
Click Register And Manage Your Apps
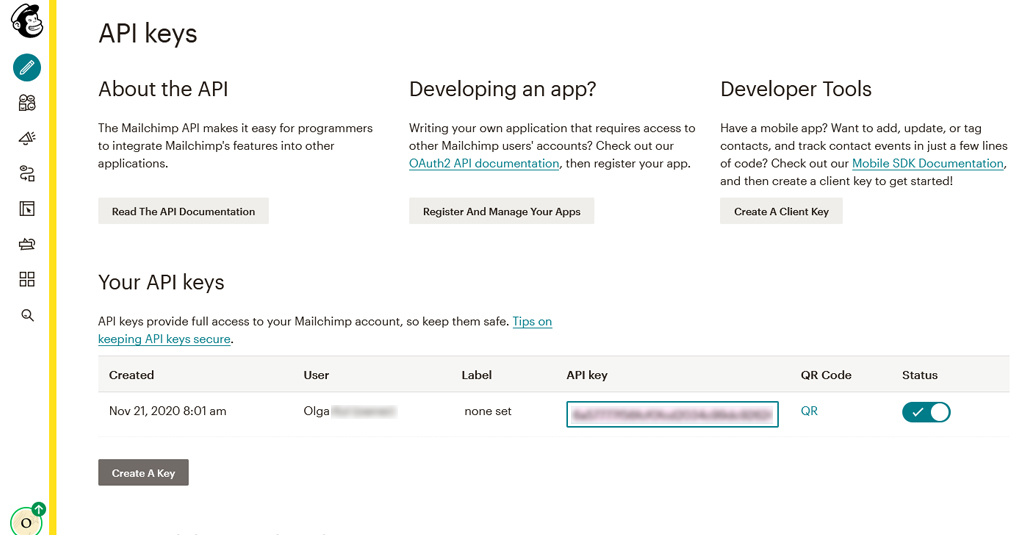coord(501,211)
